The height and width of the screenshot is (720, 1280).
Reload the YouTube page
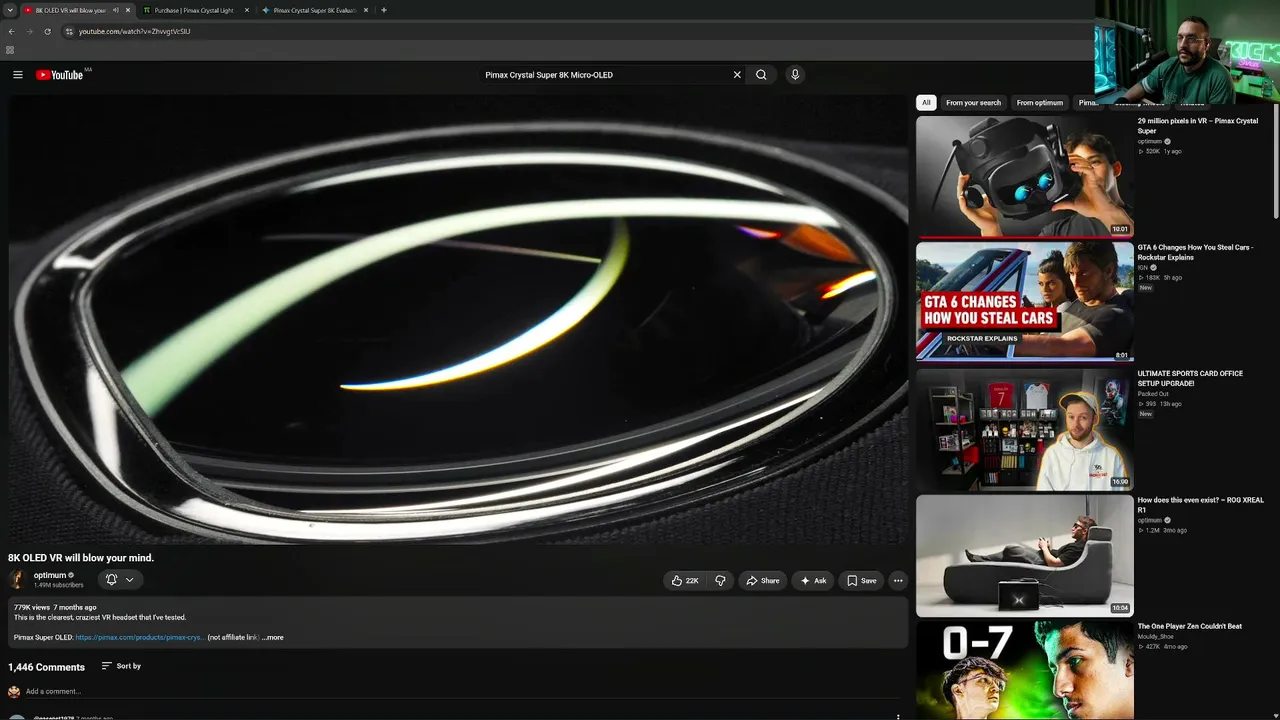click(47, 31)
